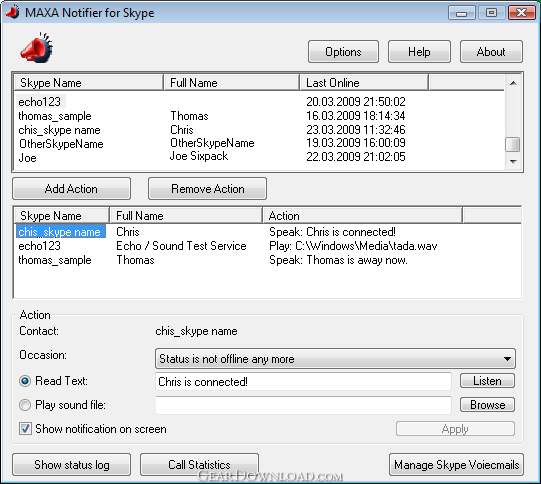The width and height of the screenshot is (541, 484).
Task: Sort actions by Action column header
Action: (362, 216)
